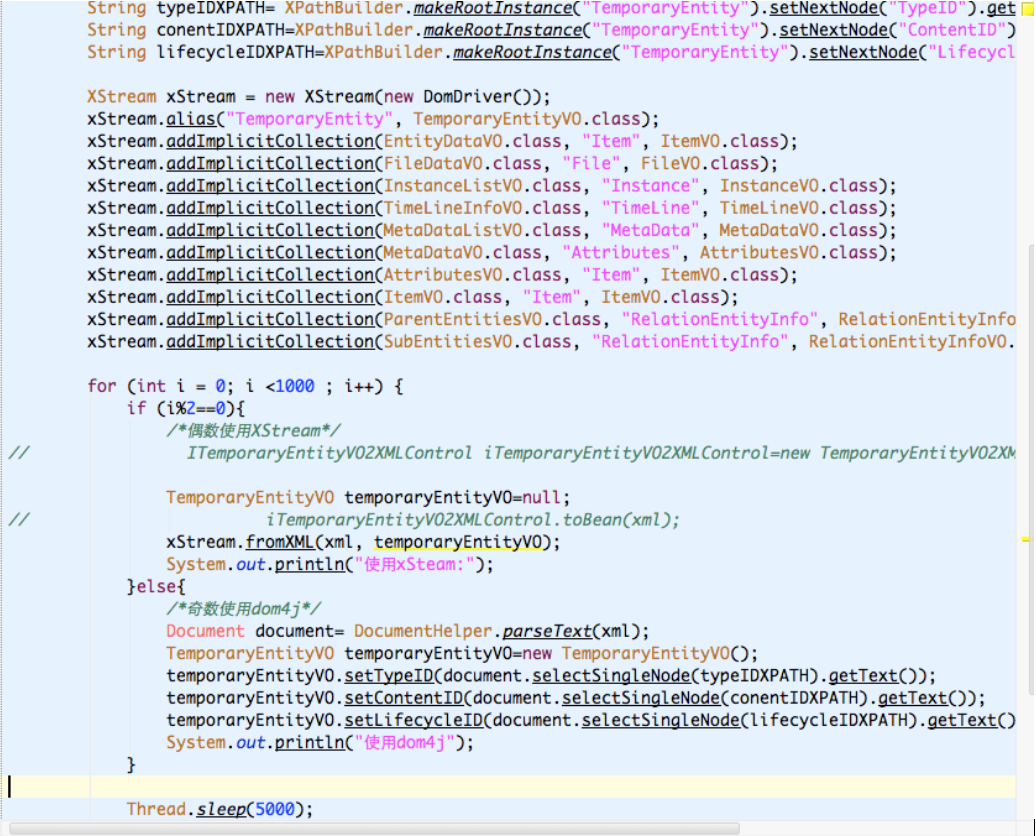Click the for loop keyword
The image size is (1036, 836).
click(101, 386)
